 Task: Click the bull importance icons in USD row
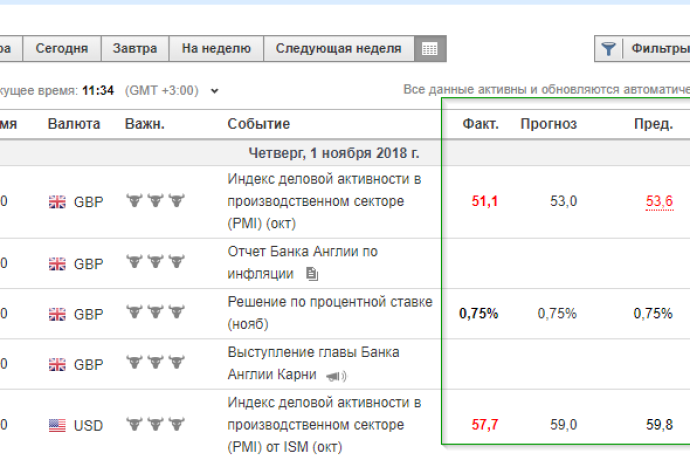[x=155, y=424]
